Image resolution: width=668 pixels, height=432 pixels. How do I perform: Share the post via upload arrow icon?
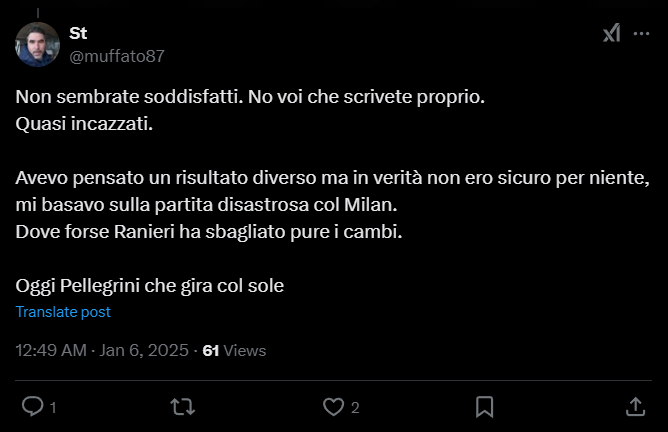pyautogui.click(x=634, y=406)
